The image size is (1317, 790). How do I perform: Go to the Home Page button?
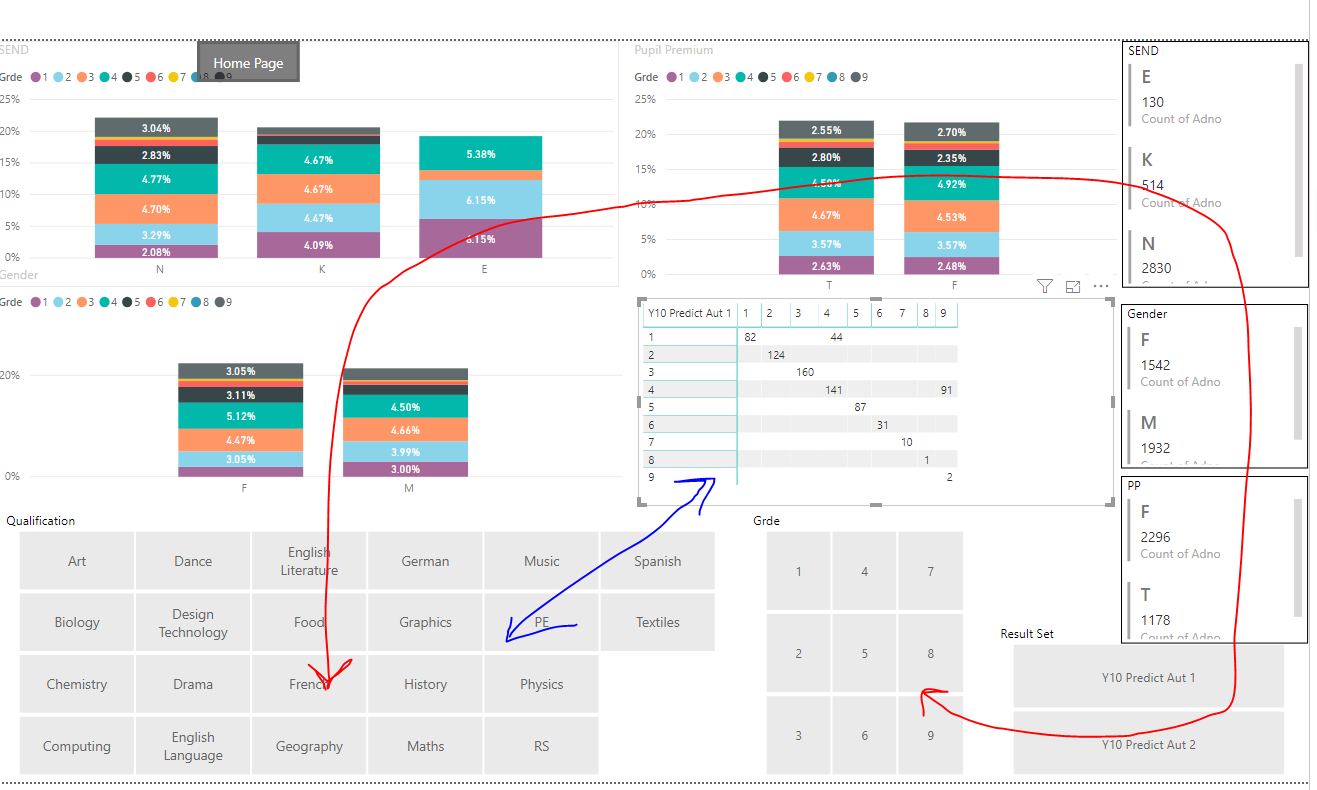click(x=248, y=62)
